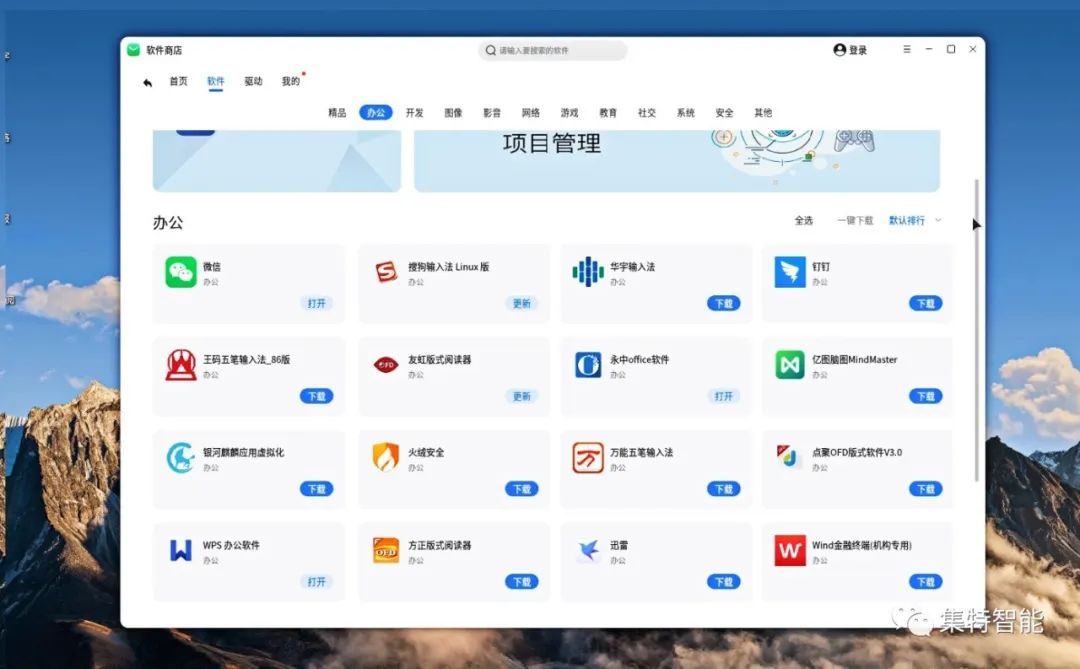Select the 教育 category
The height and width of the screenshot is (669, 1080).
point(608,112)
